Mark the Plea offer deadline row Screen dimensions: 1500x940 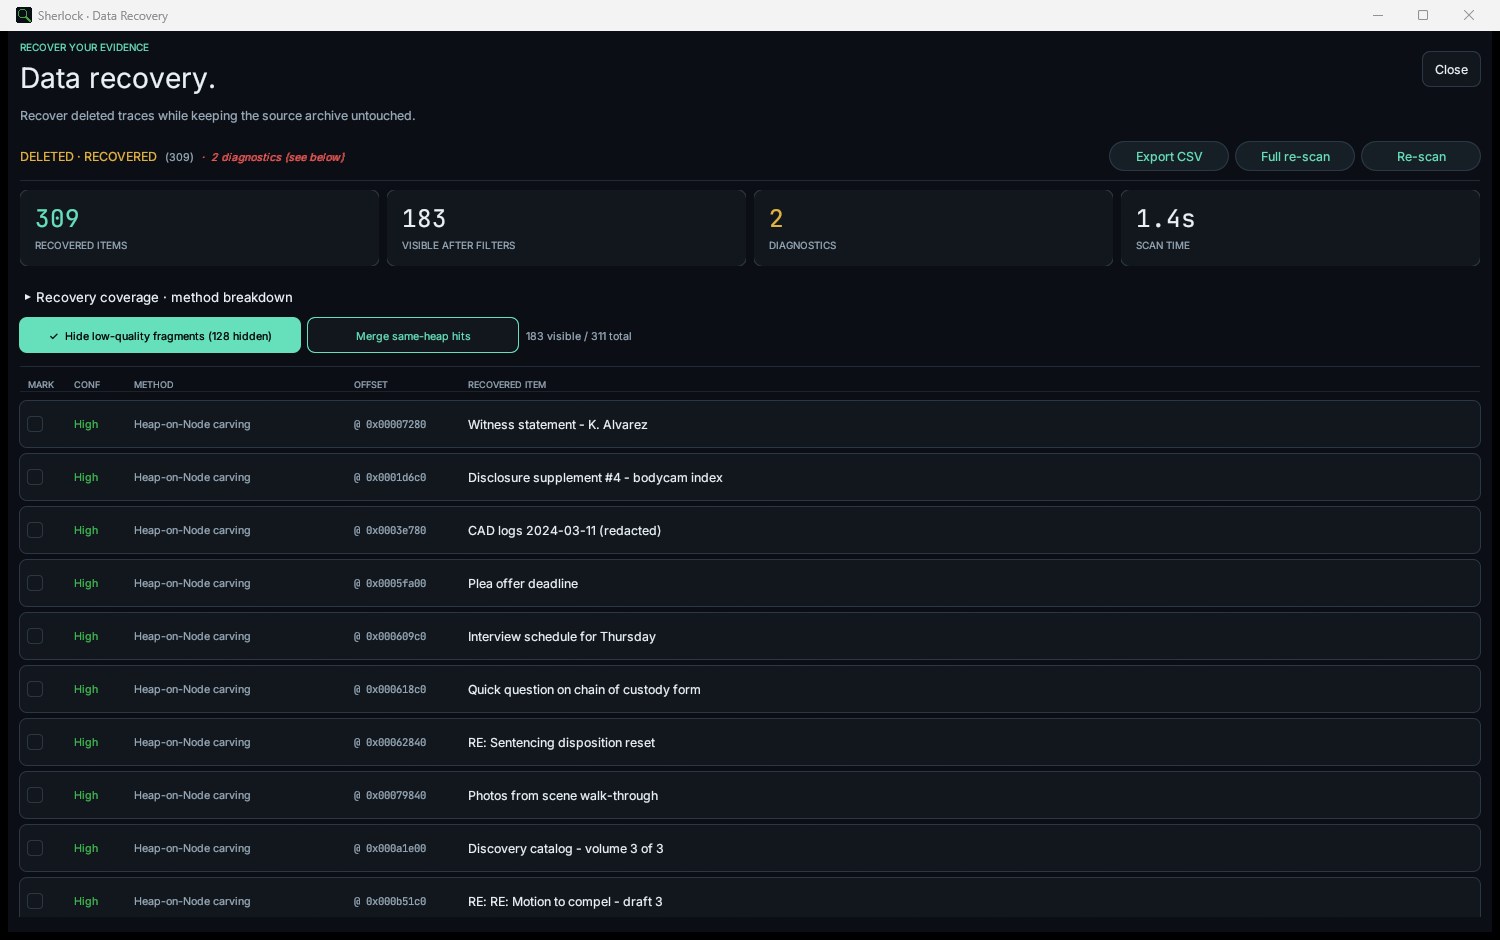35,583
